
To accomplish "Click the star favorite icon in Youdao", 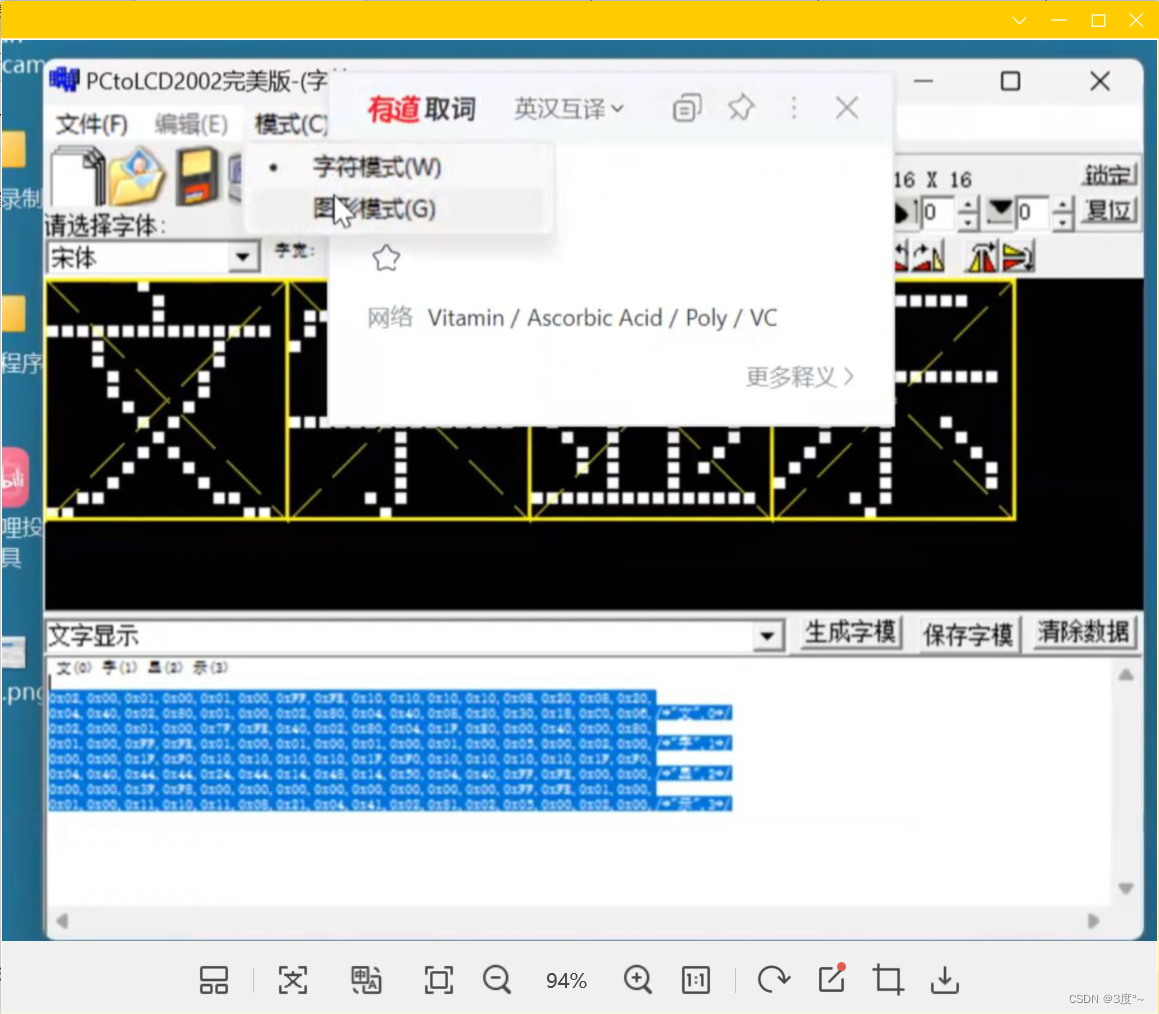I will click(386, 258).
